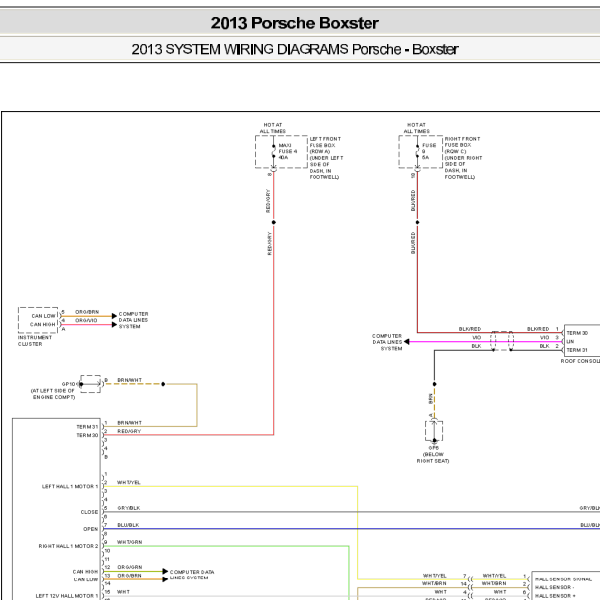Click the 'ORG/GRN' wire label
This screenshot has height=600, width=600.
pyautogui.click(x=130, y=567)
